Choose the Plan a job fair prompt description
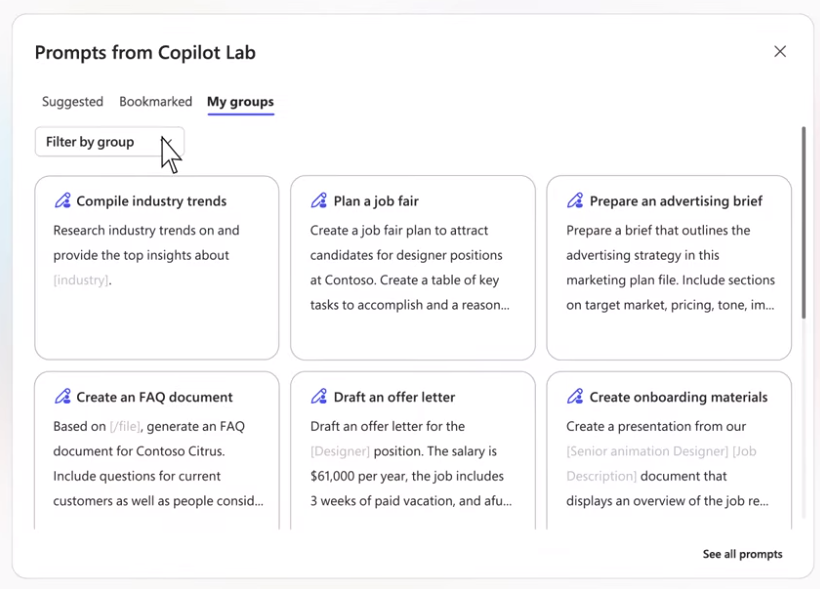 click(x=410, y=268)
